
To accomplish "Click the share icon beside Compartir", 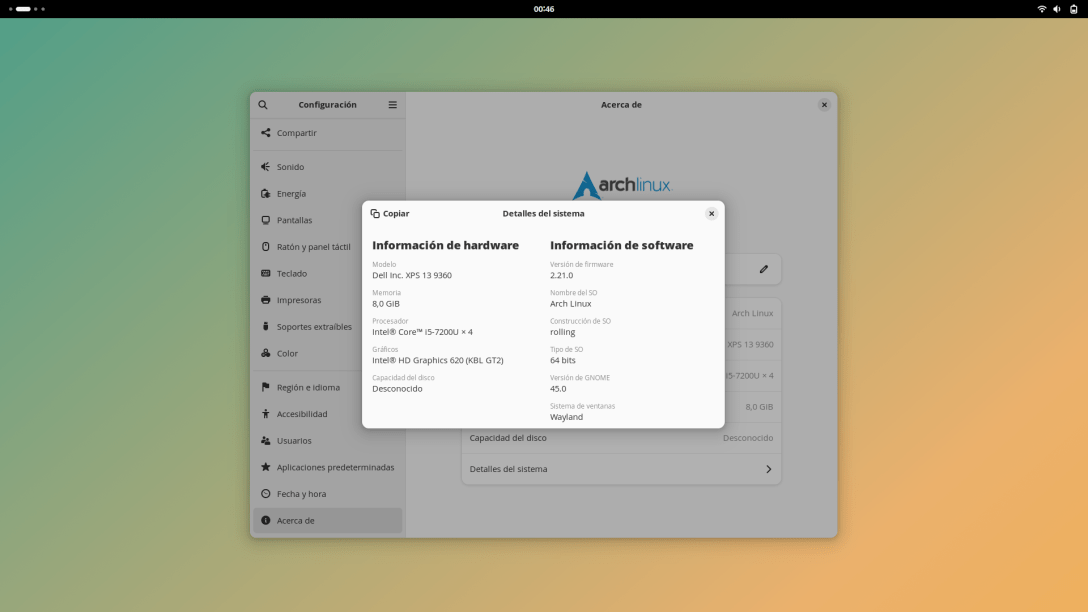I will coord(266,133).
